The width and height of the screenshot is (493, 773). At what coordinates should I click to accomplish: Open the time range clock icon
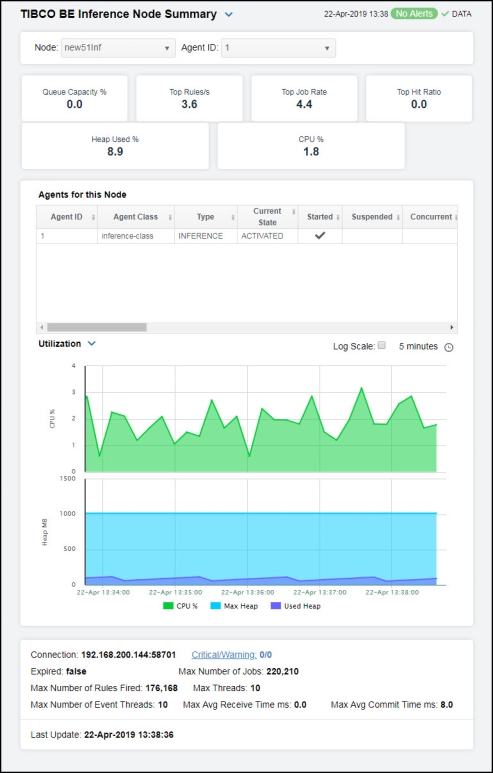pos(449,348)
